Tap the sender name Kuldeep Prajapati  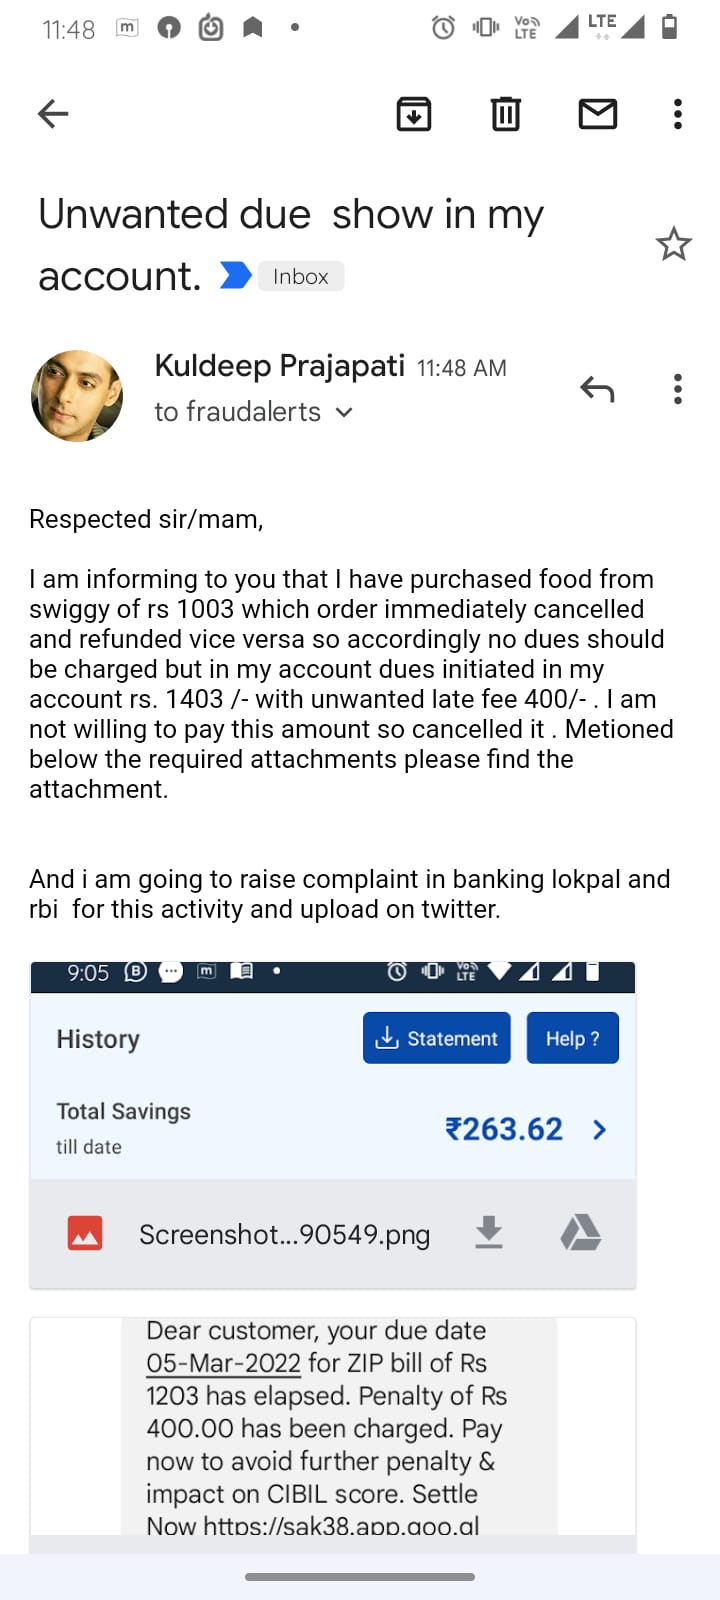click(279, 366)
